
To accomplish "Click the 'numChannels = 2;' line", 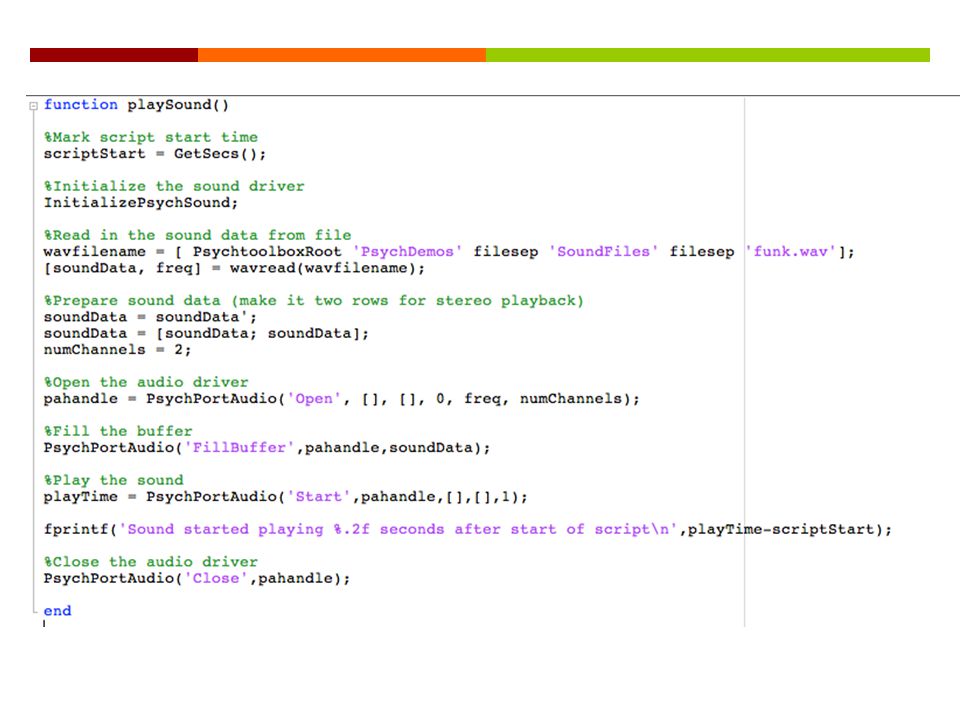I will click(118, 350).
